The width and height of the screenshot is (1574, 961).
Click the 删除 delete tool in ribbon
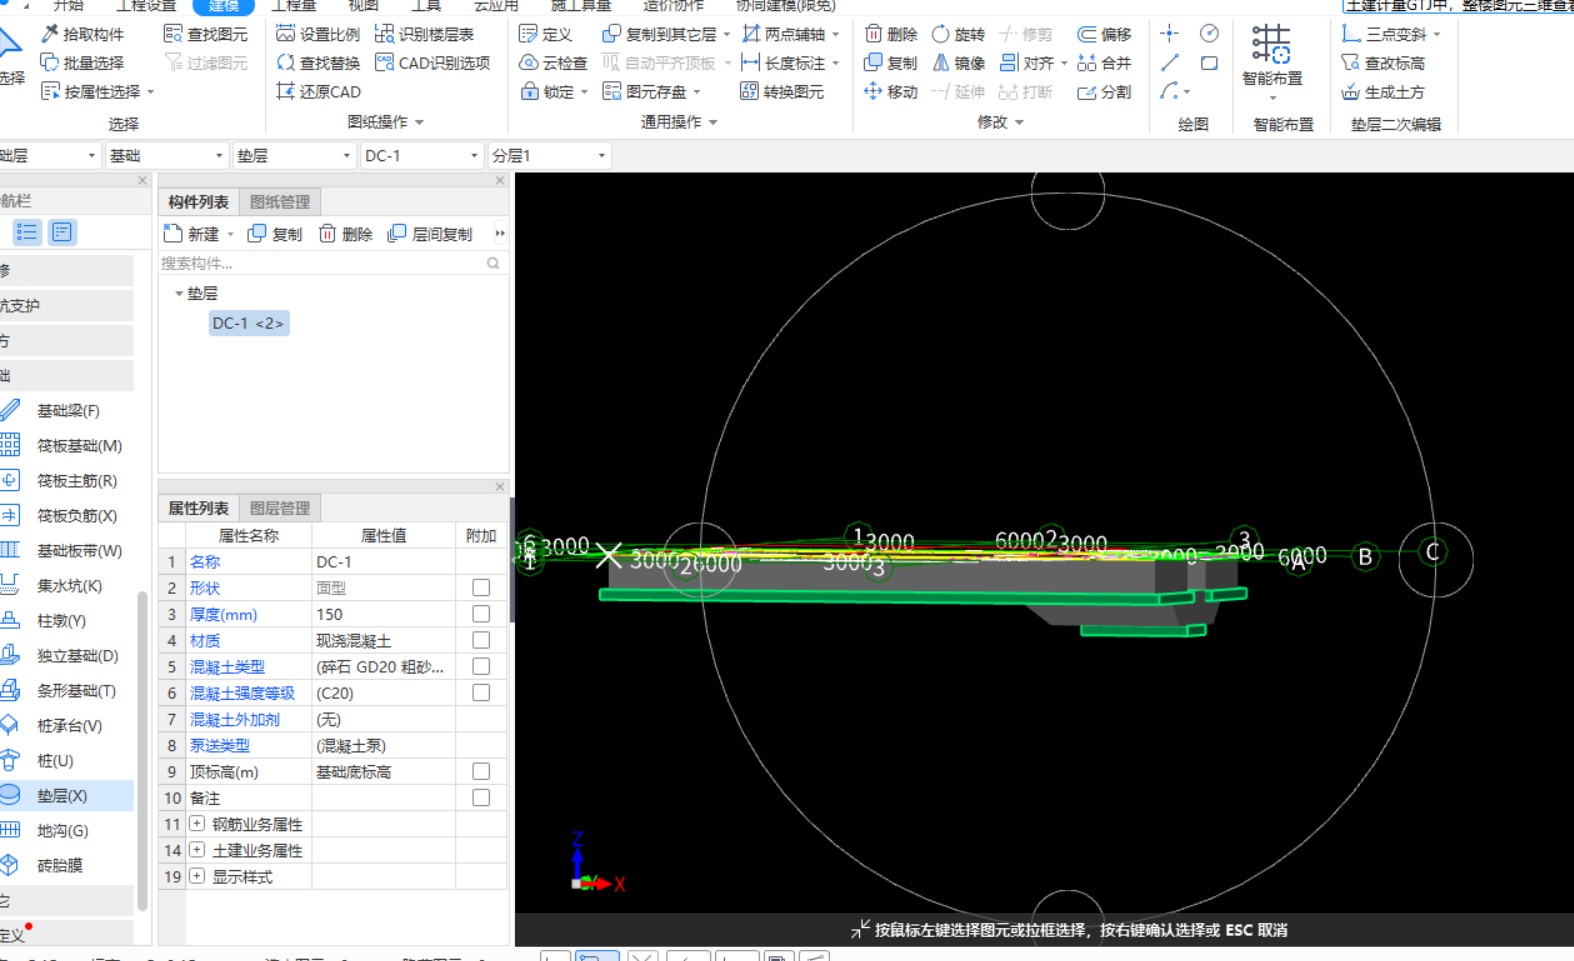click(890, 34)
